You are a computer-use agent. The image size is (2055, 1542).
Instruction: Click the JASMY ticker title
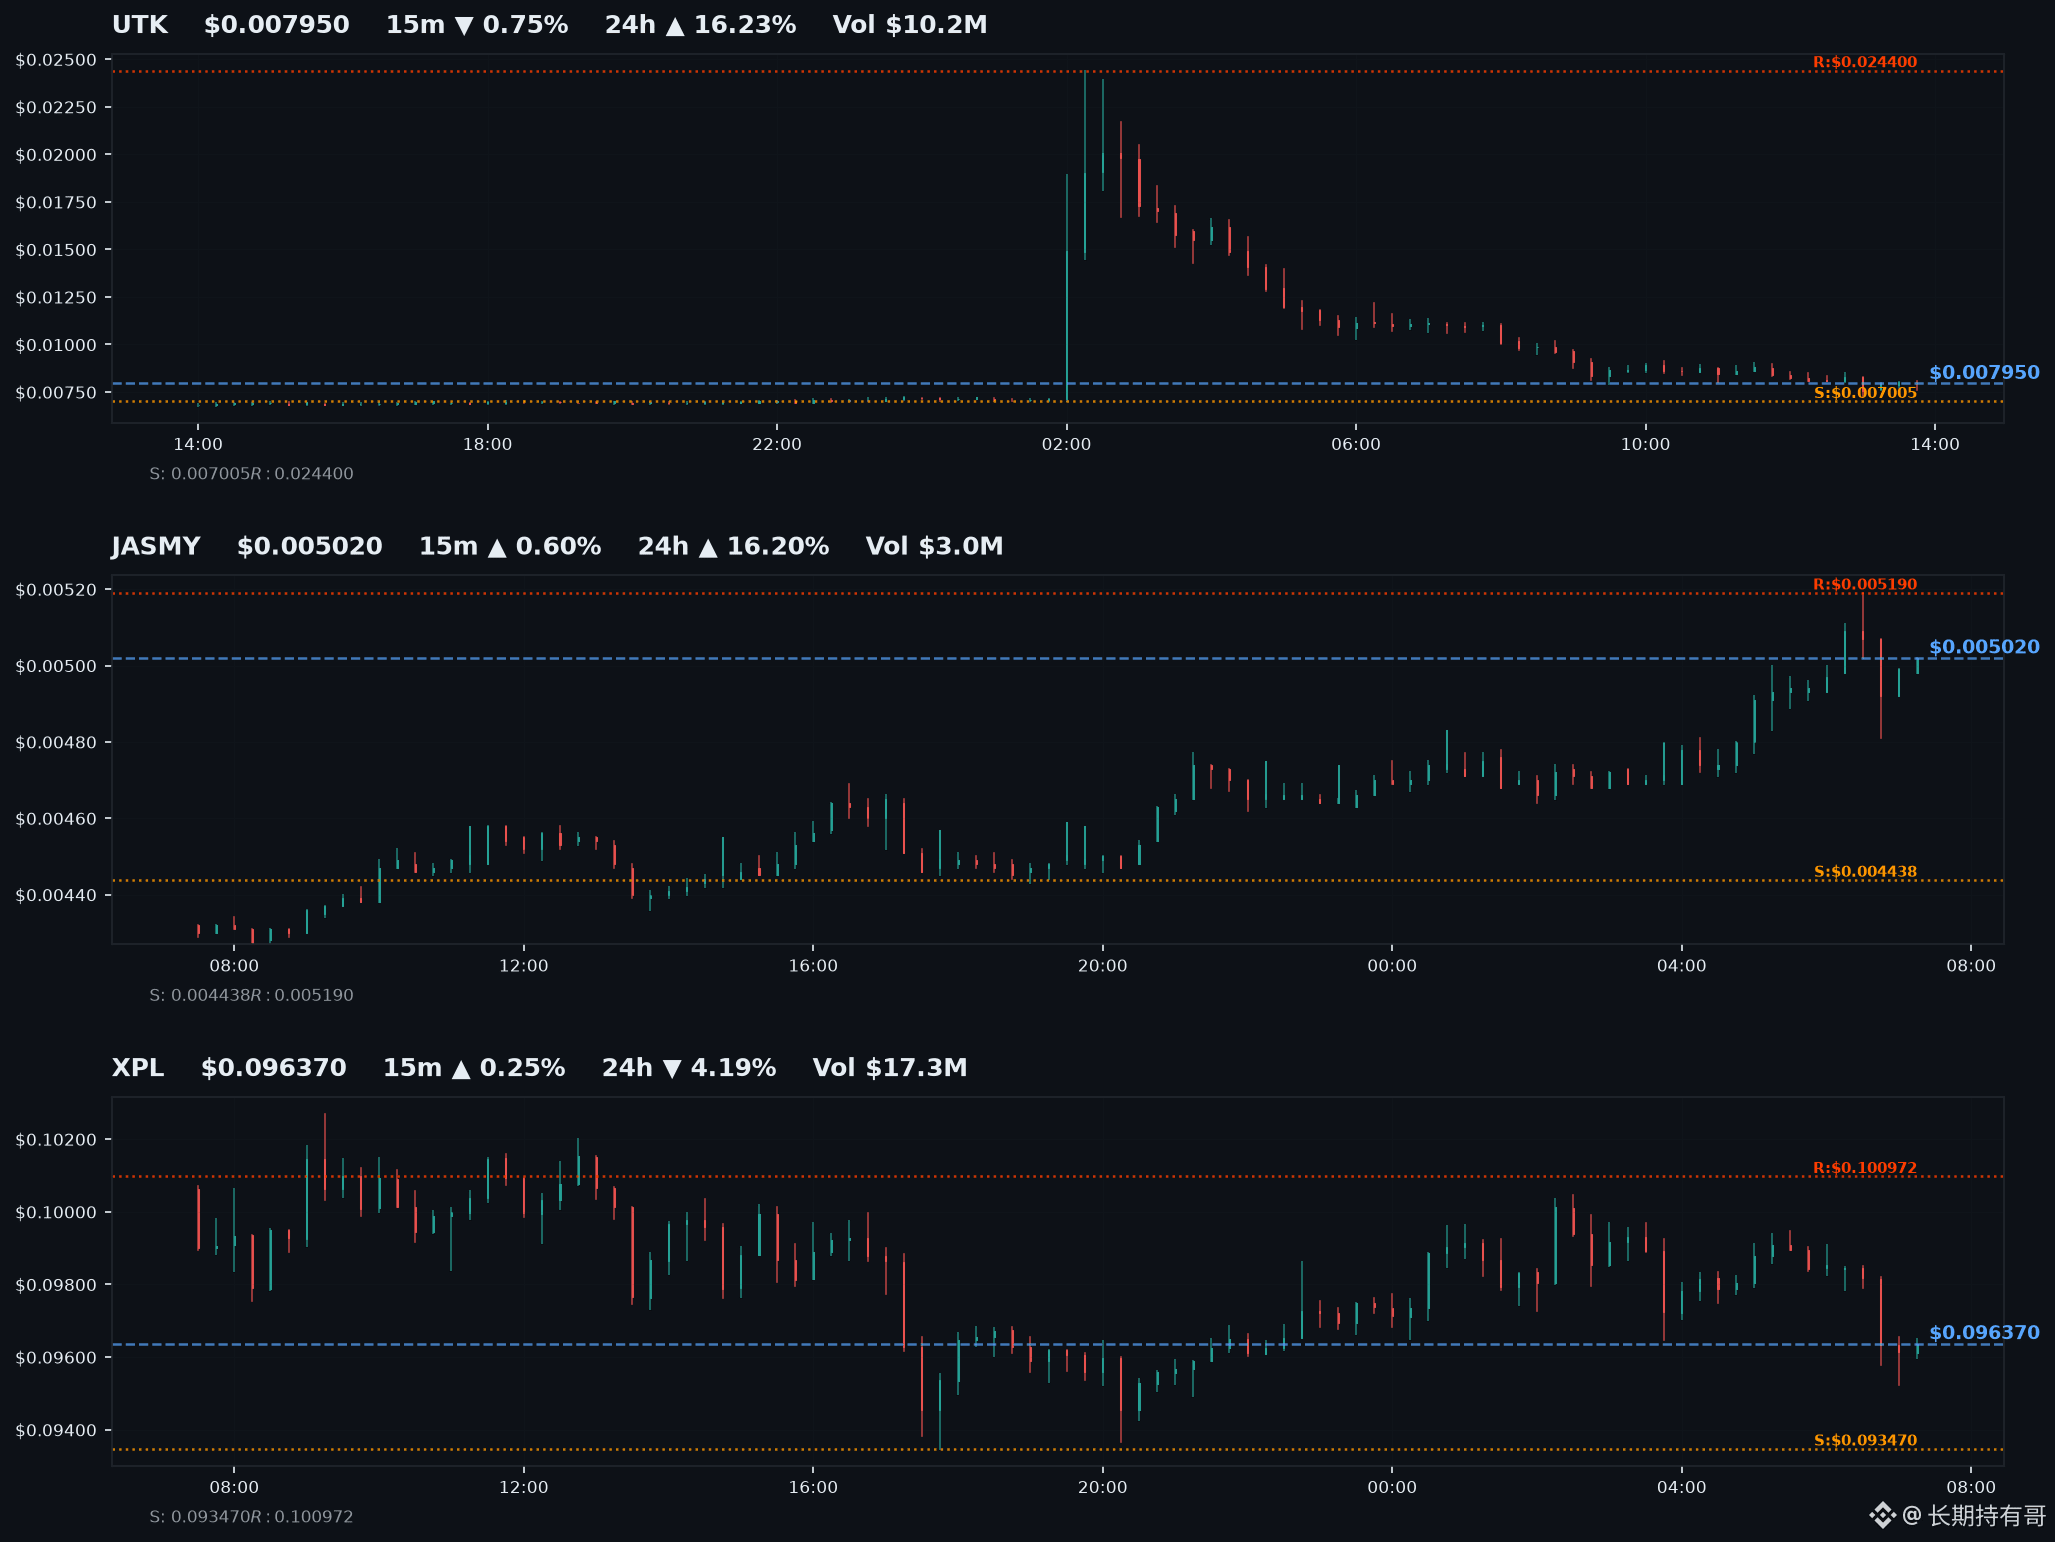[156, 547]
